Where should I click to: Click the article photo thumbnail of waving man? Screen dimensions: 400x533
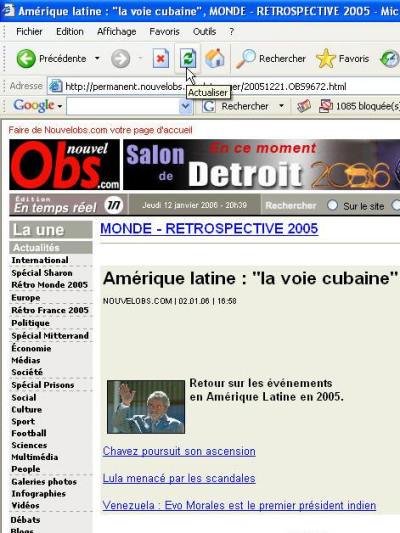click(x=146, y=407)
